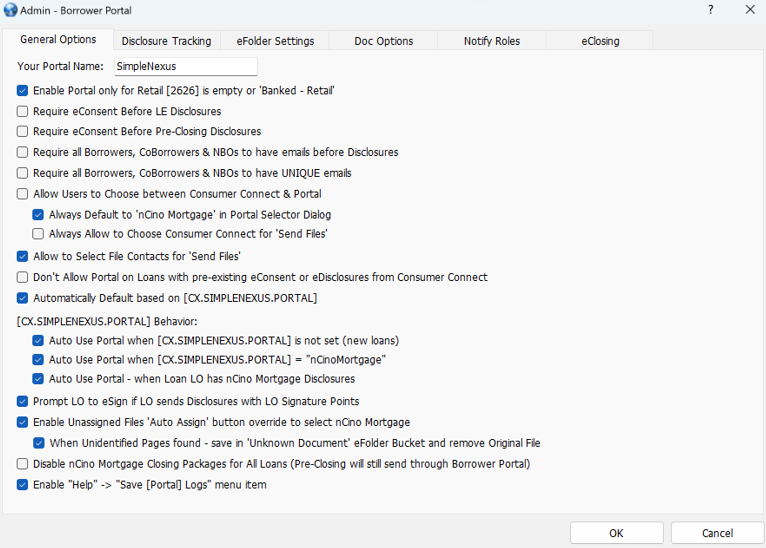Uncheck Always Default to 'nCino Mortgage' in Selector

click(x=38, y=214)
